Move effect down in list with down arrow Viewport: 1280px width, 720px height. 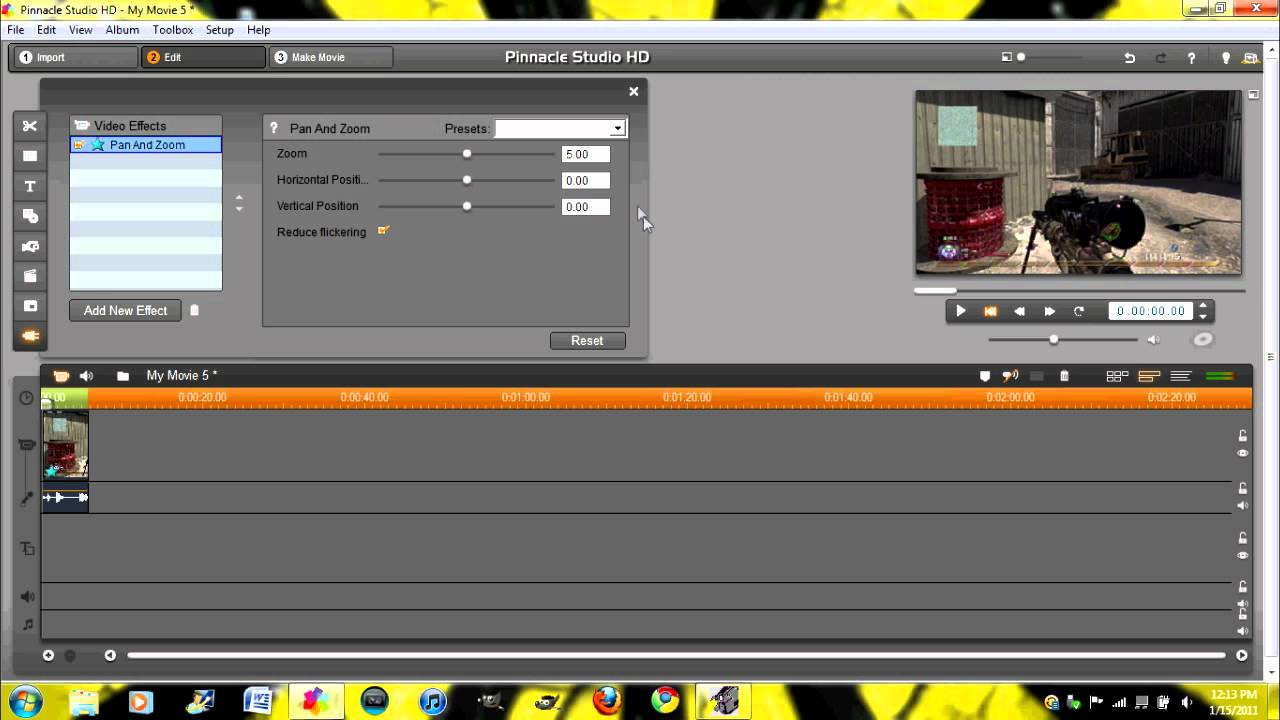[239, 208]
